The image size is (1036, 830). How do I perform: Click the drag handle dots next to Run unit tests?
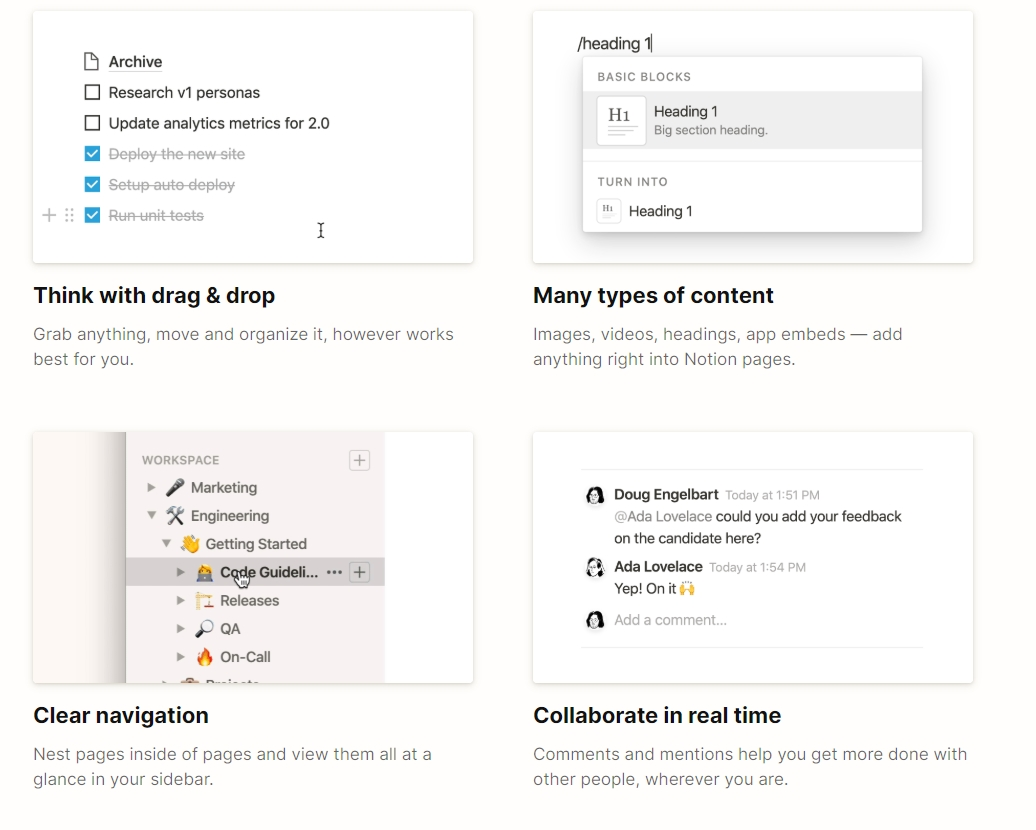pos(67,214)
